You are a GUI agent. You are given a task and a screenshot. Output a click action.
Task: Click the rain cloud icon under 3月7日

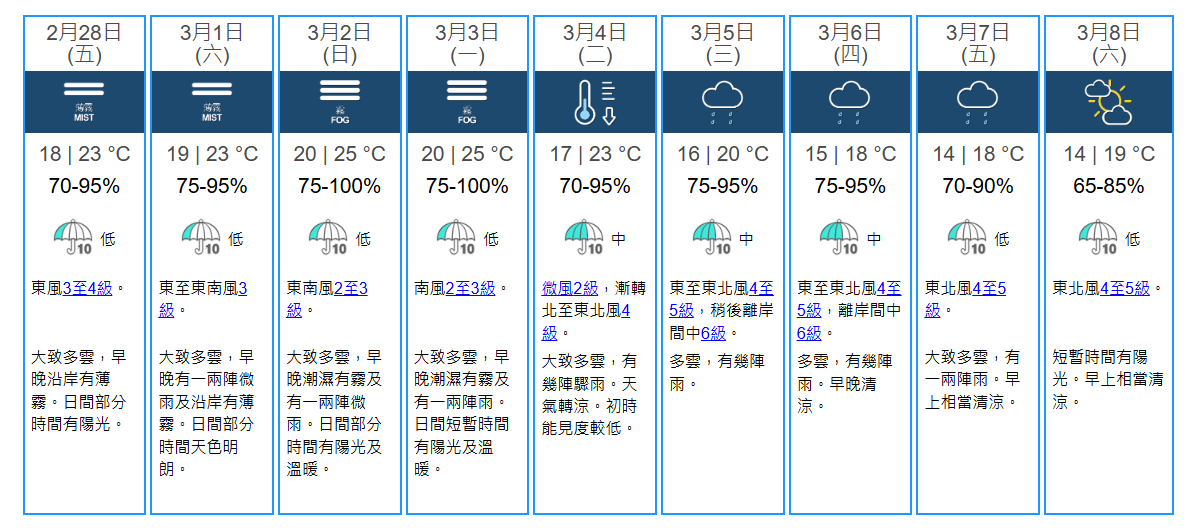[977, 101]
